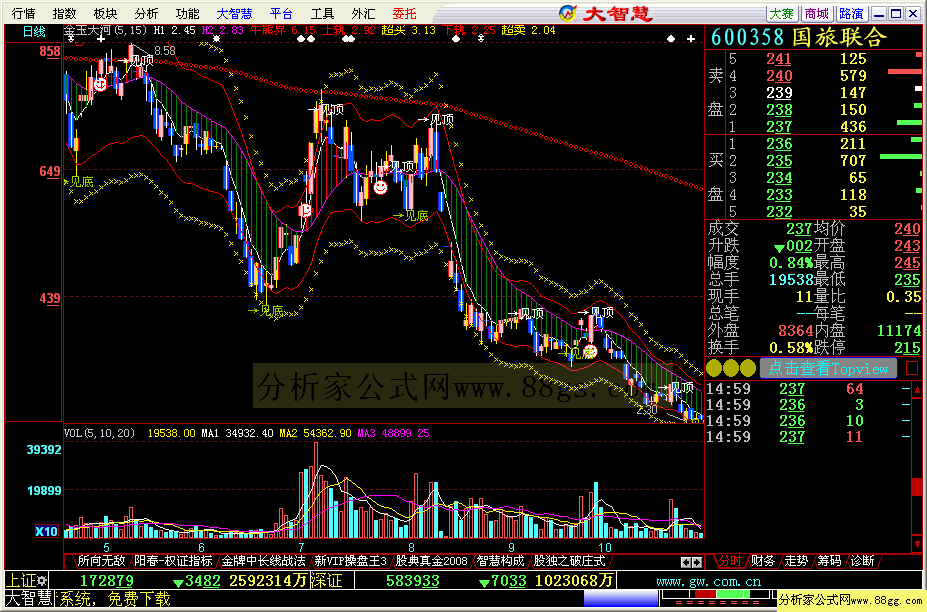Click the down arrow of tick list scrollbar

click(917, 543)
